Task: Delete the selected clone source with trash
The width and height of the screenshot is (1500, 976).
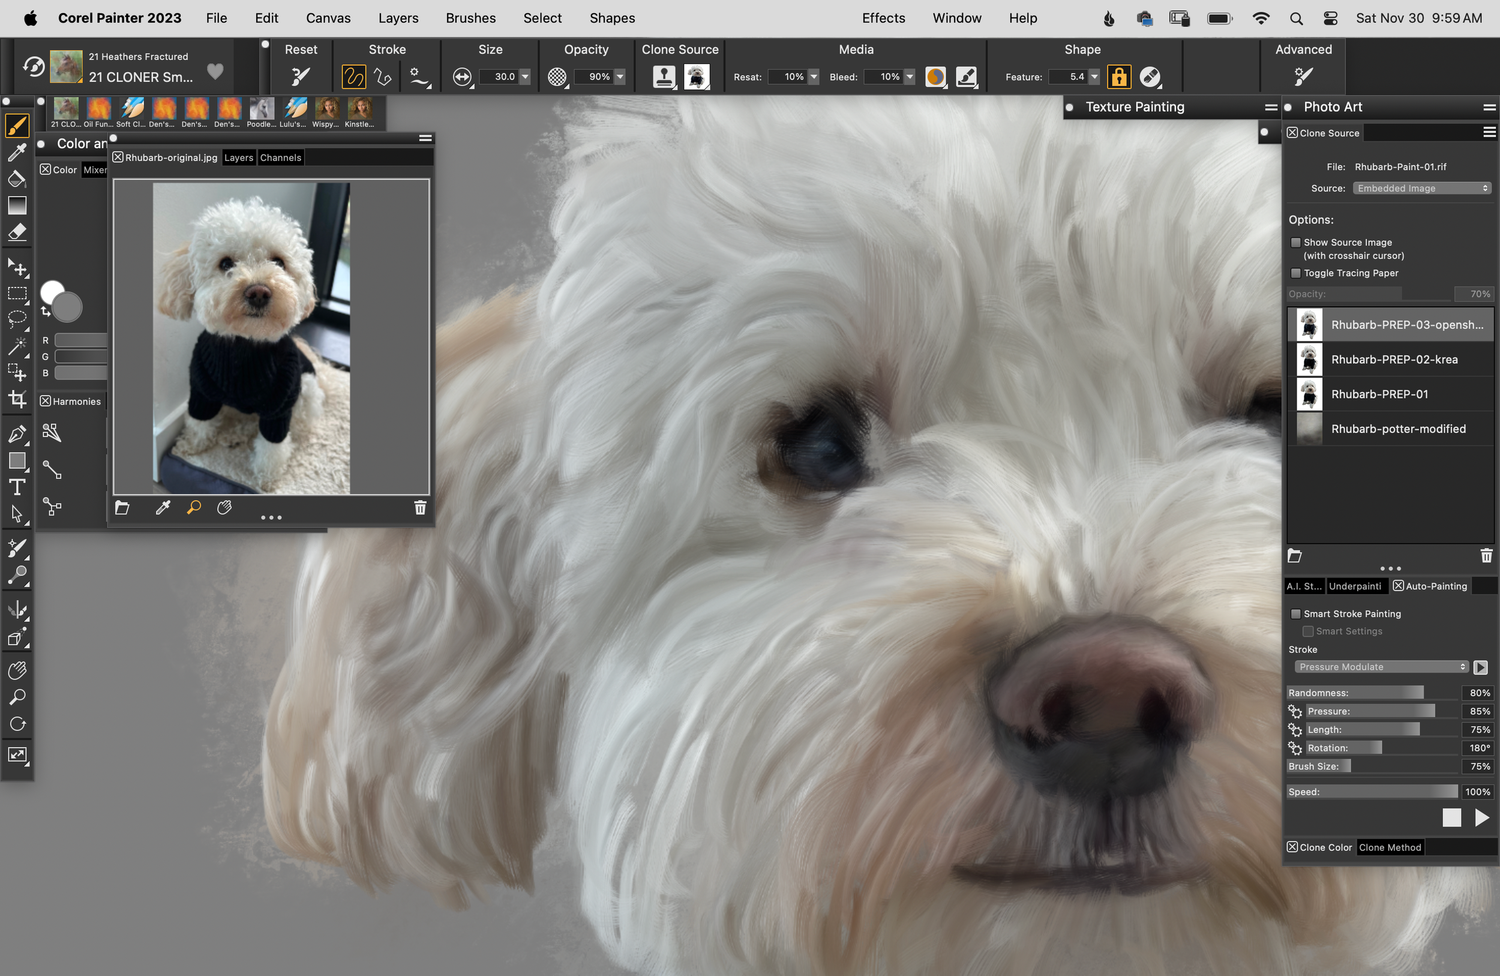Action: [1486, 555]
